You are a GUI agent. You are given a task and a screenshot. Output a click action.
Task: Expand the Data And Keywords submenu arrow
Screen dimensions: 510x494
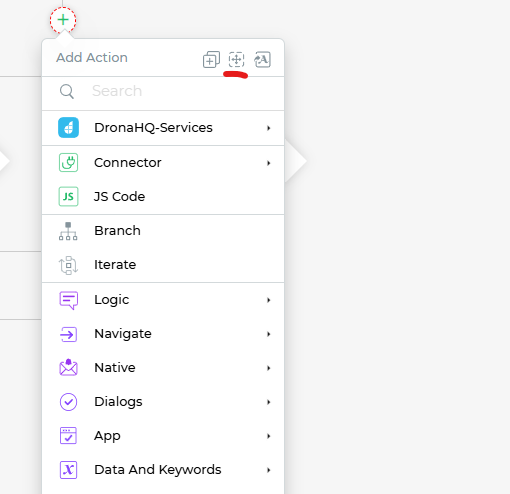[268, 470]
